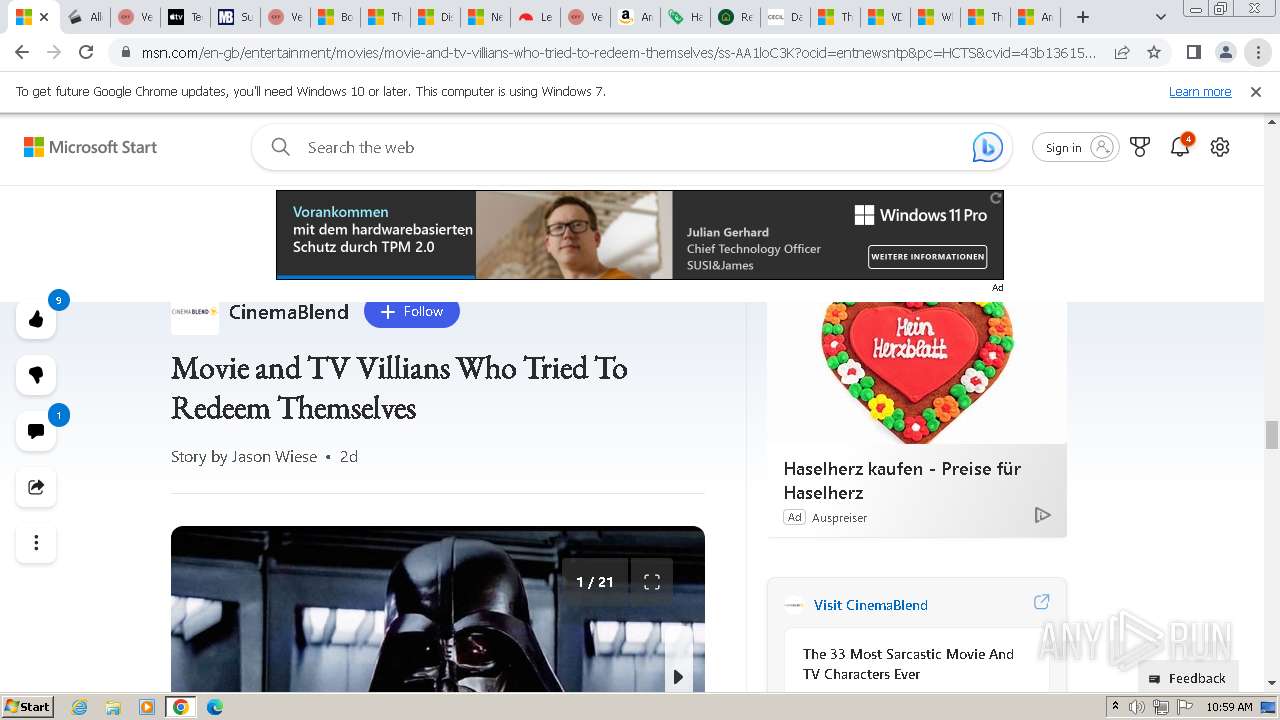The image size is (1280, 720).
Task: Click the Microsoft Start logo
Action: [x=91, y=147]
